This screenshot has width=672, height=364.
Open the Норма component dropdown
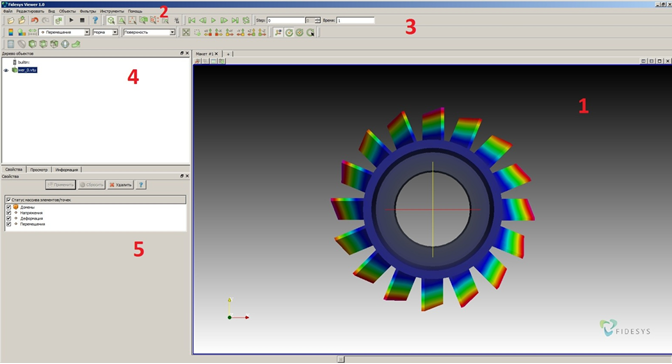pyautogui.click(x=105, y=32)
